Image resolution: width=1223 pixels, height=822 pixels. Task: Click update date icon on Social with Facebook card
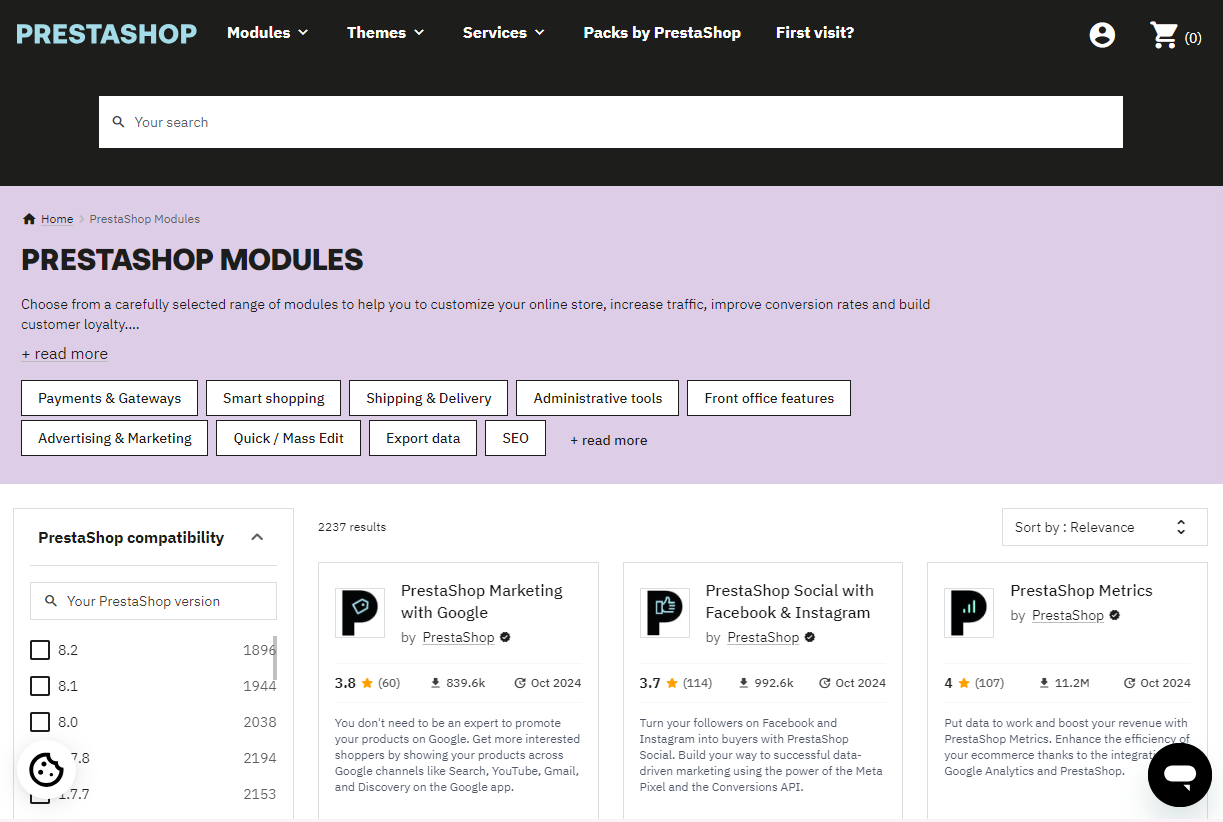coord(825,683)
